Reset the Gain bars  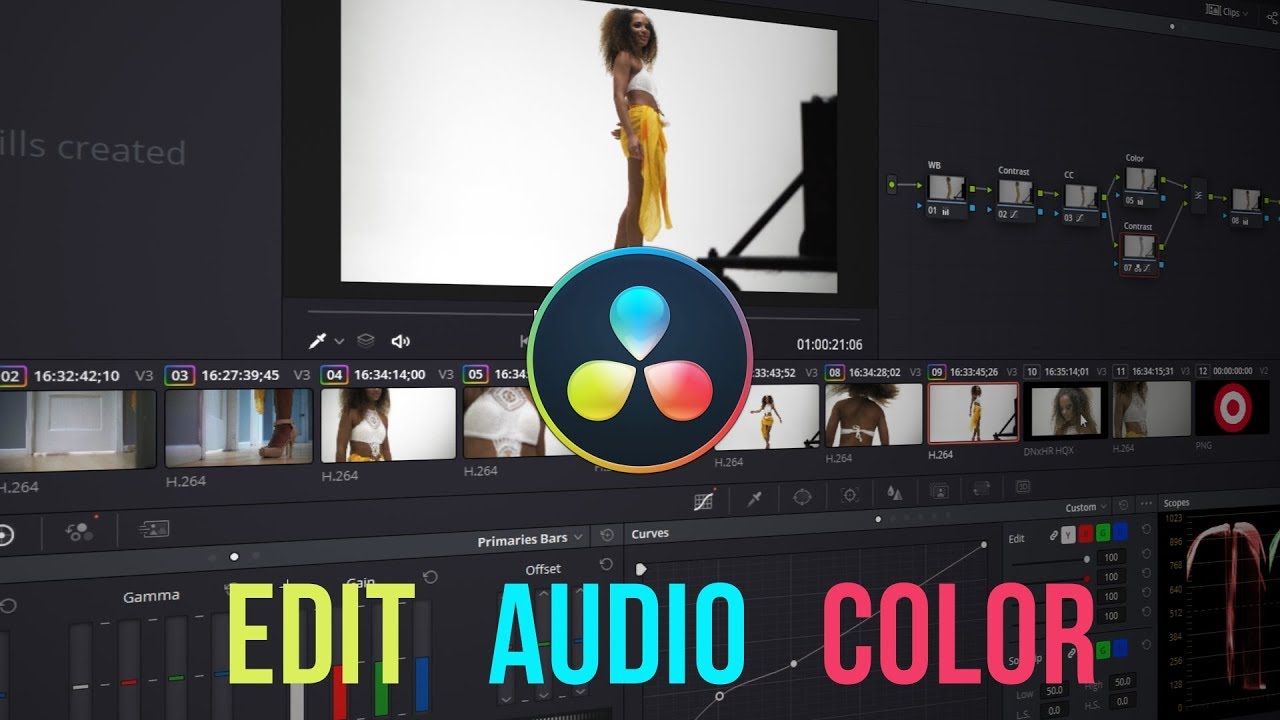tap(430, 577)
